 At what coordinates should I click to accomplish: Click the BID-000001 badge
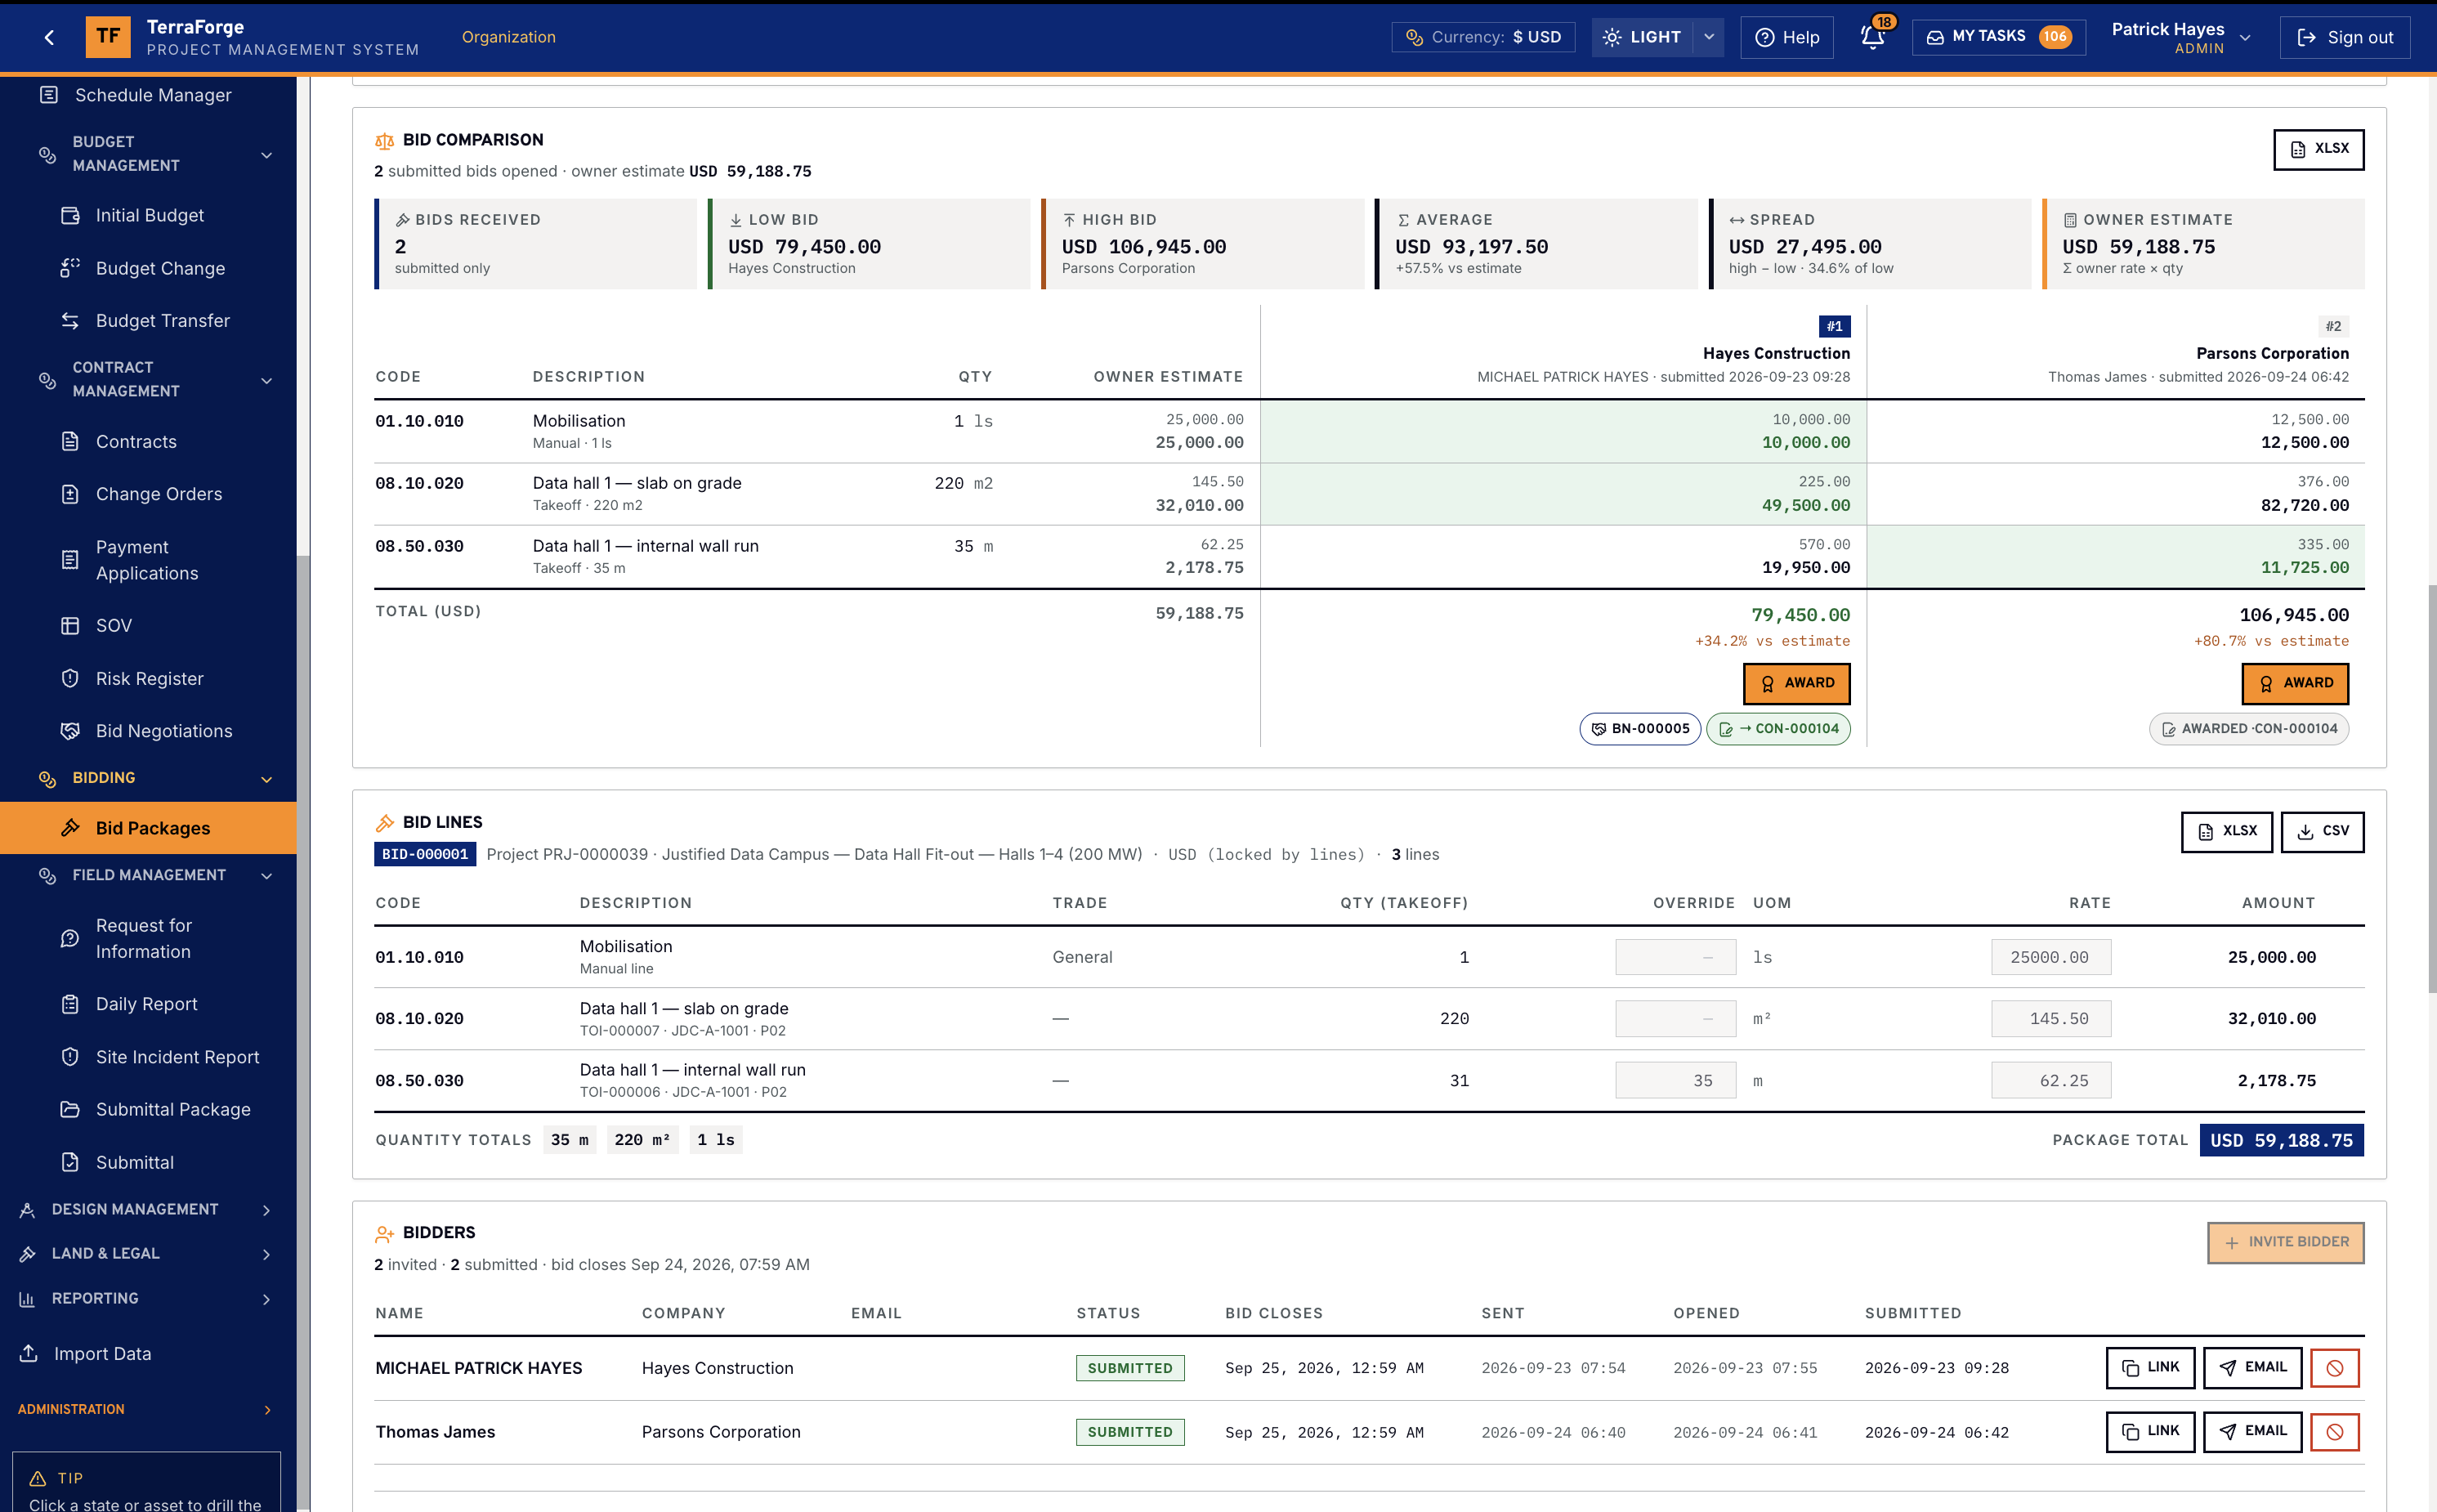pos(425,854)
